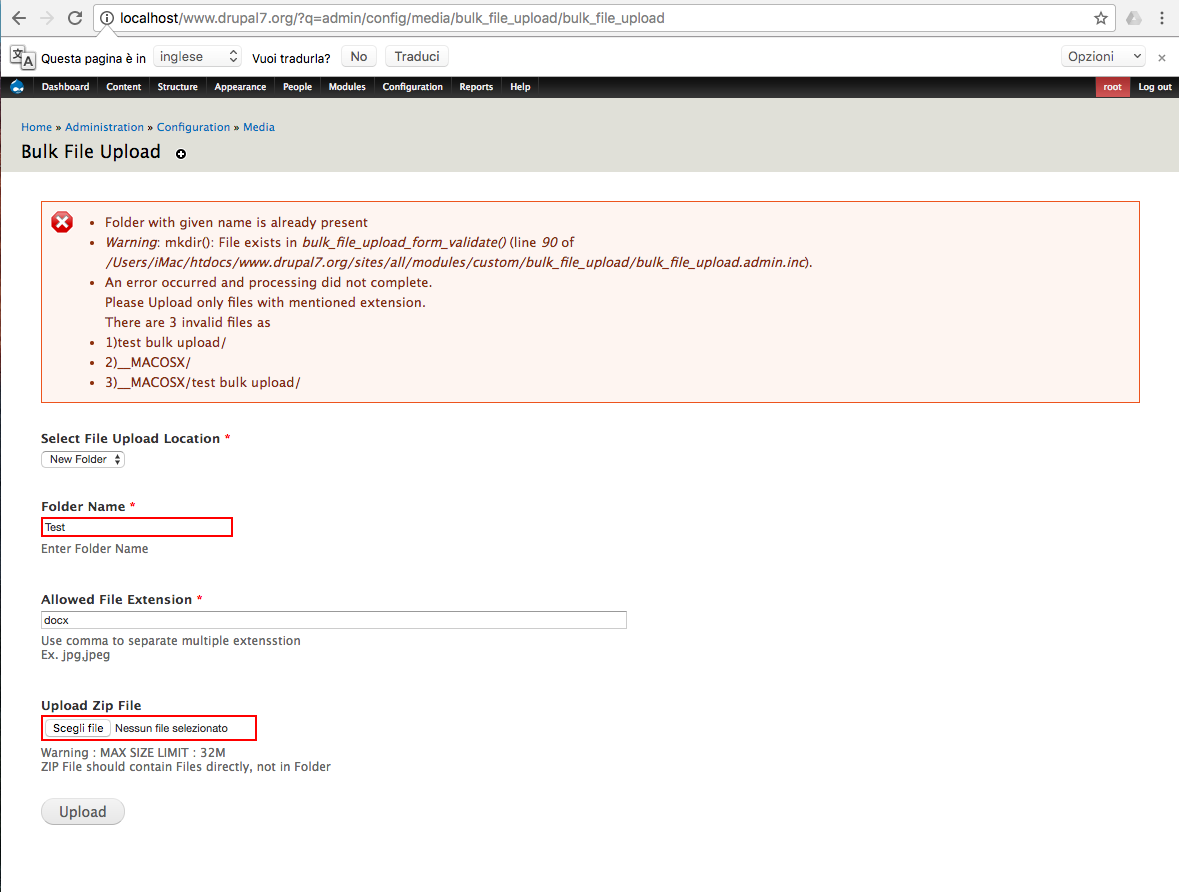
Task: Open the contextual gear icon beside Bulk File Upload
Action: pos(181,153)
